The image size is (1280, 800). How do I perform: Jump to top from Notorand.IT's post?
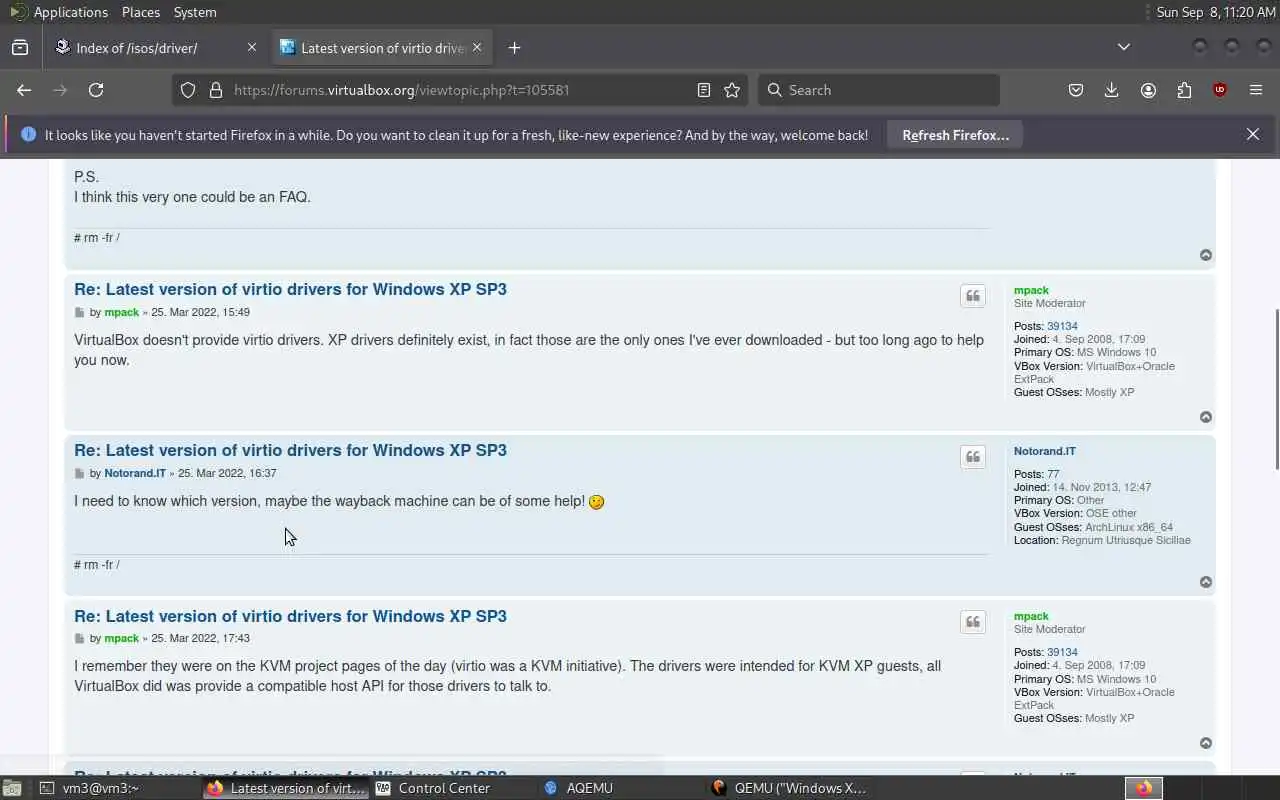click(1206, 582)
